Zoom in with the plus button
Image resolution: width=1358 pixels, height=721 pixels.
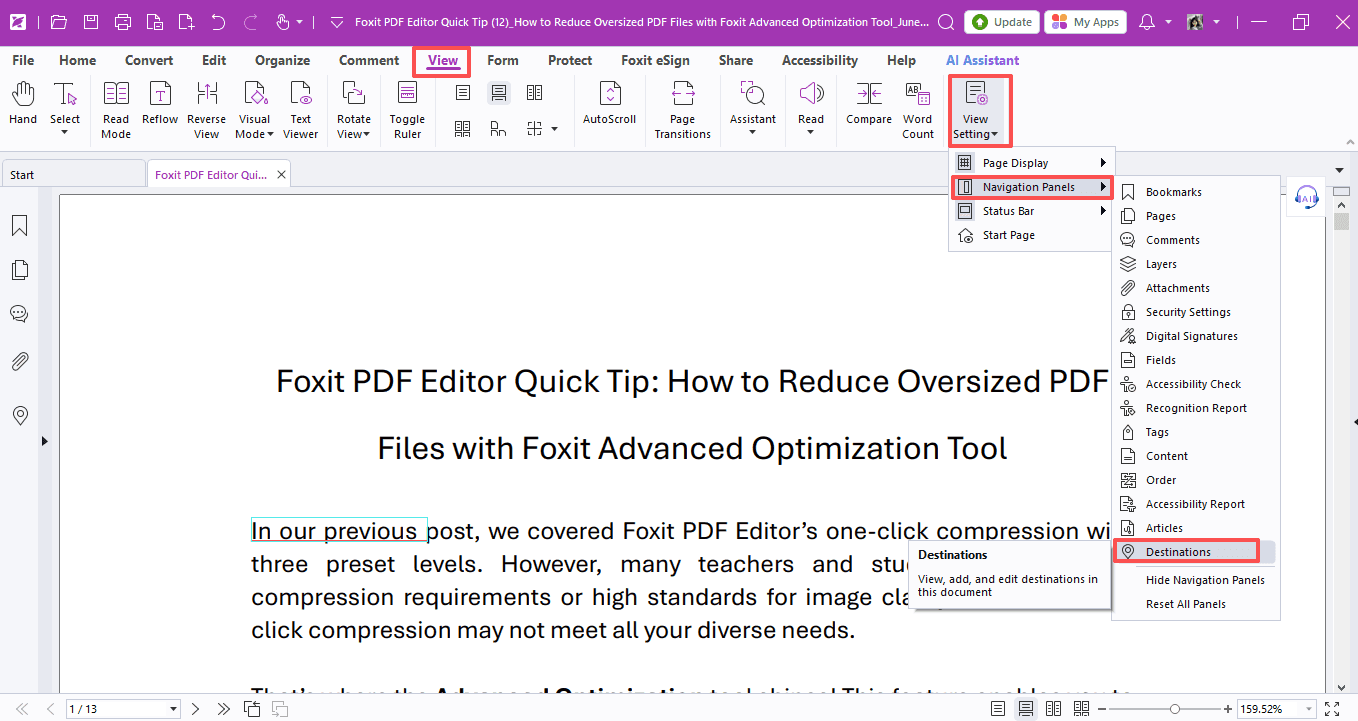click(1227, 709)
